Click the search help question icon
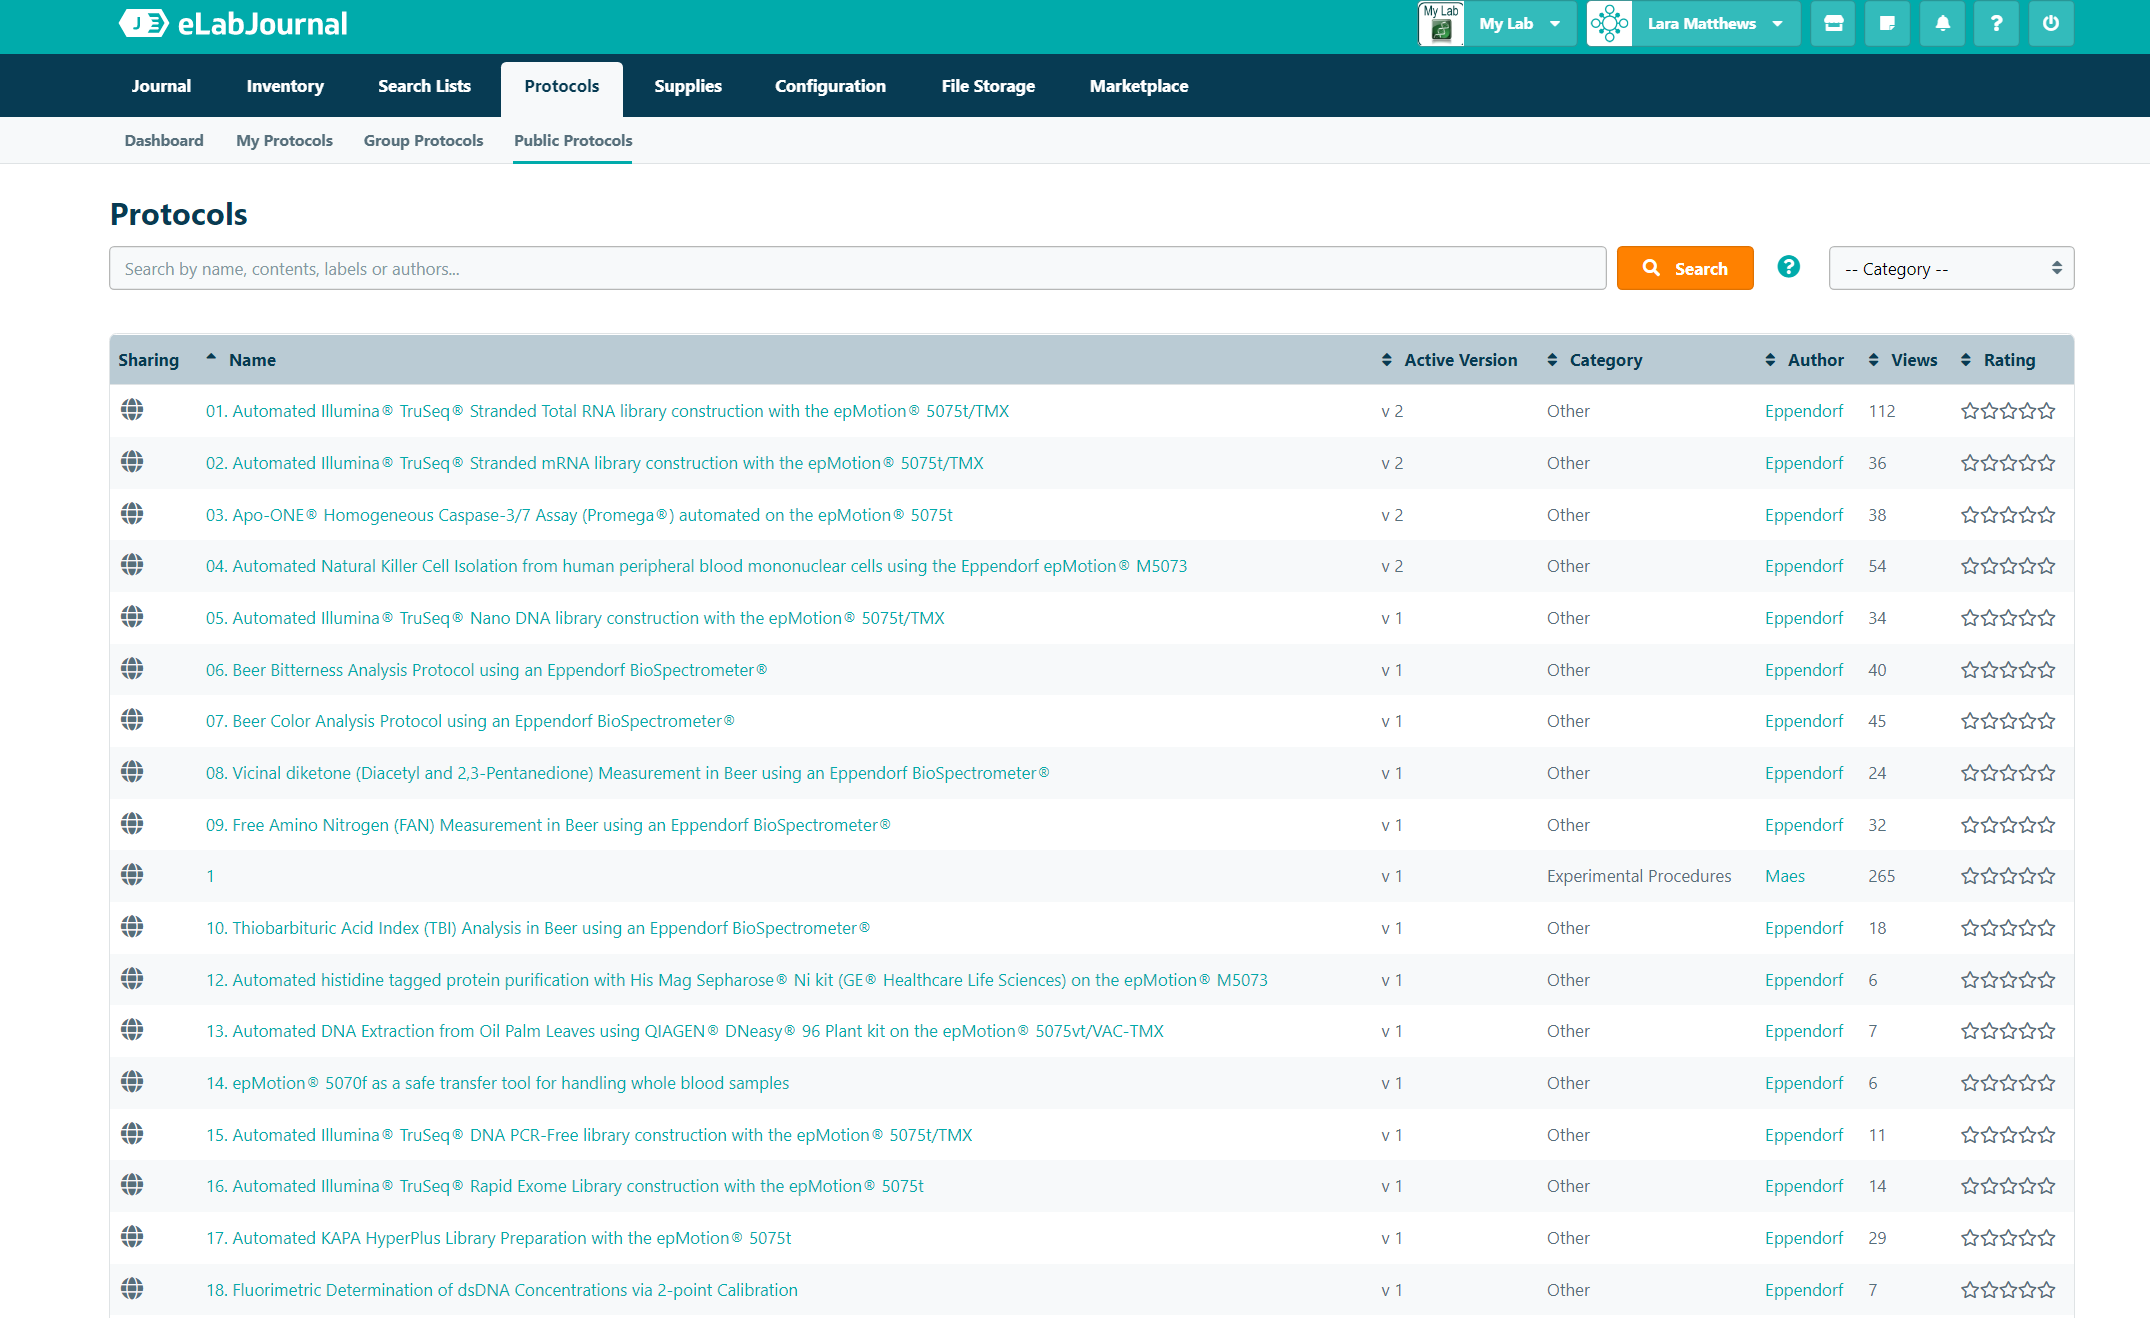2150x1318 pixels. (x=1788, y=267)
